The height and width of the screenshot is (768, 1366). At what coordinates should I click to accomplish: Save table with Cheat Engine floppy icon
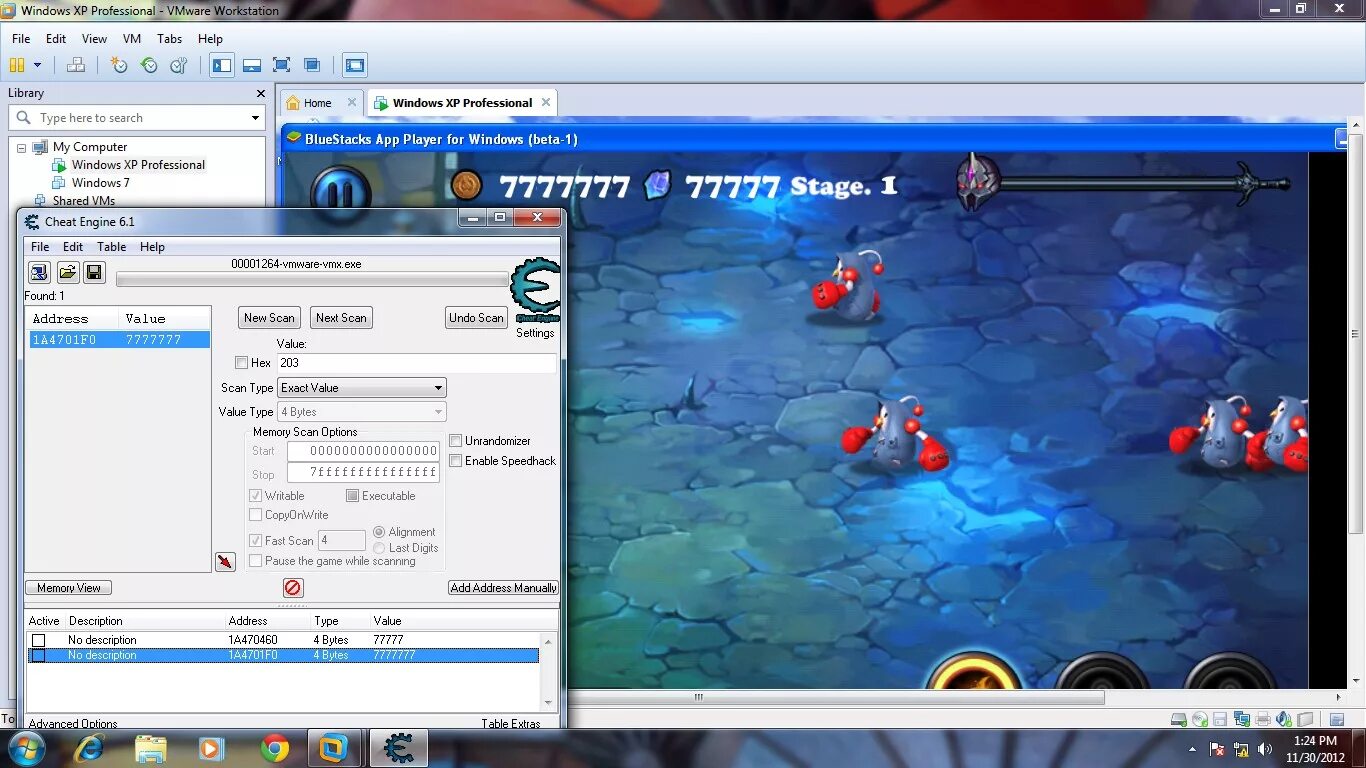[x=94, y=272]
